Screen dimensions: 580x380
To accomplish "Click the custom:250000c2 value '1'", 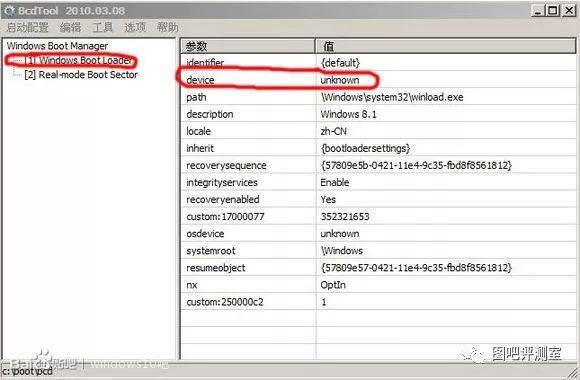I will 324,302.
